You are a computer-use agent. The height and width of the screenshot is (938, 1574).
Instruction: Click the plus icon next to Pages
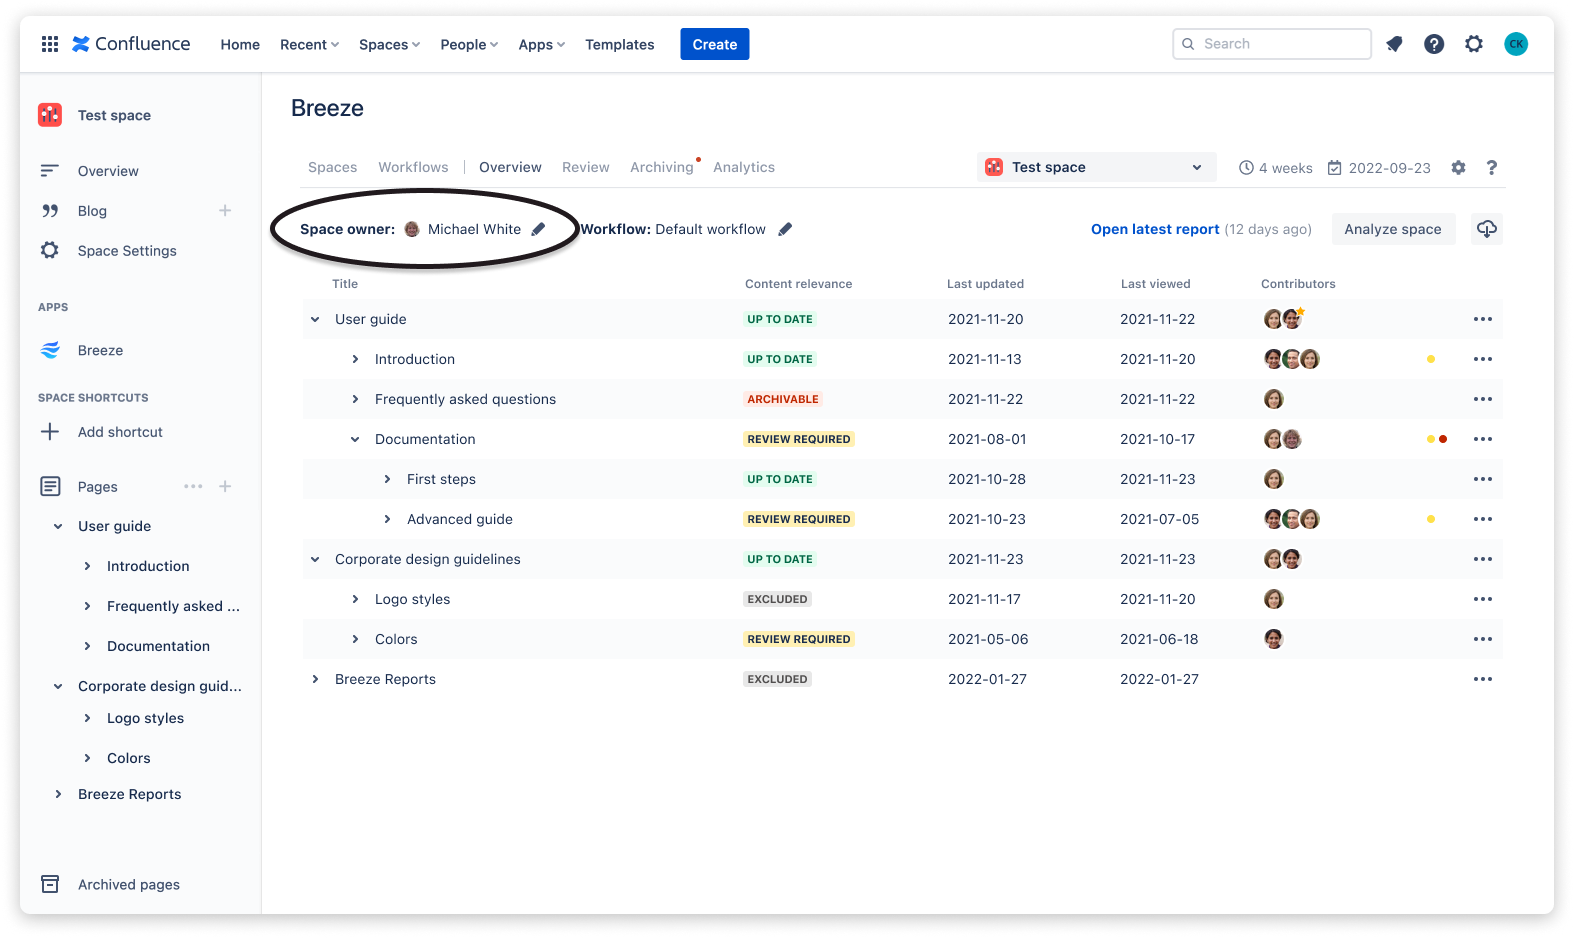pyautogui.click(x=225, y=487)
